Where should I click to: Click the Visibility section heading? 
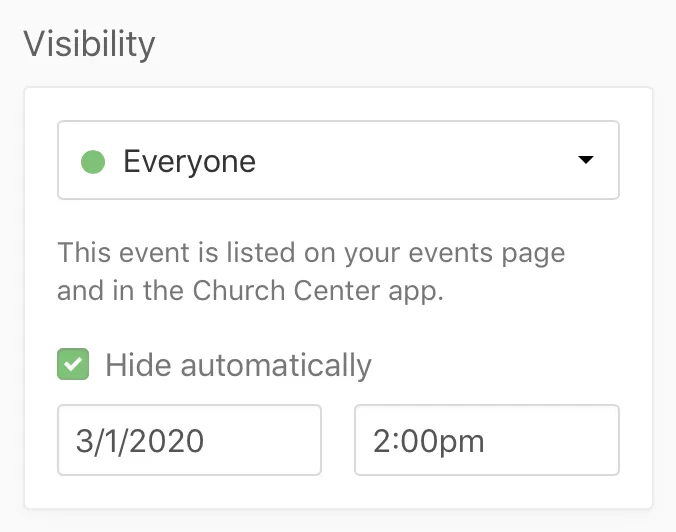(x=89, y=44)
